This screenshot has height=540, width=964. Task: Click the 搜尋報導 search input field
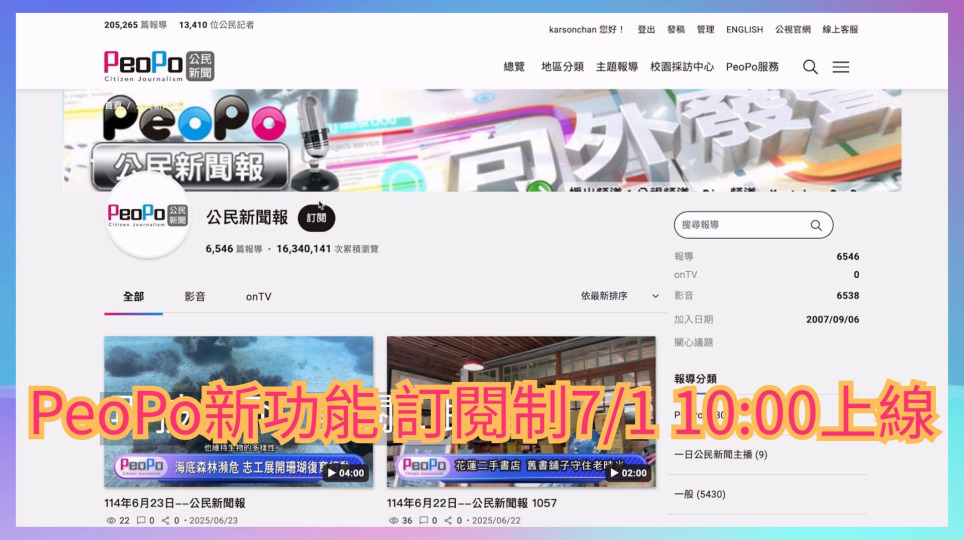[740, 225]
